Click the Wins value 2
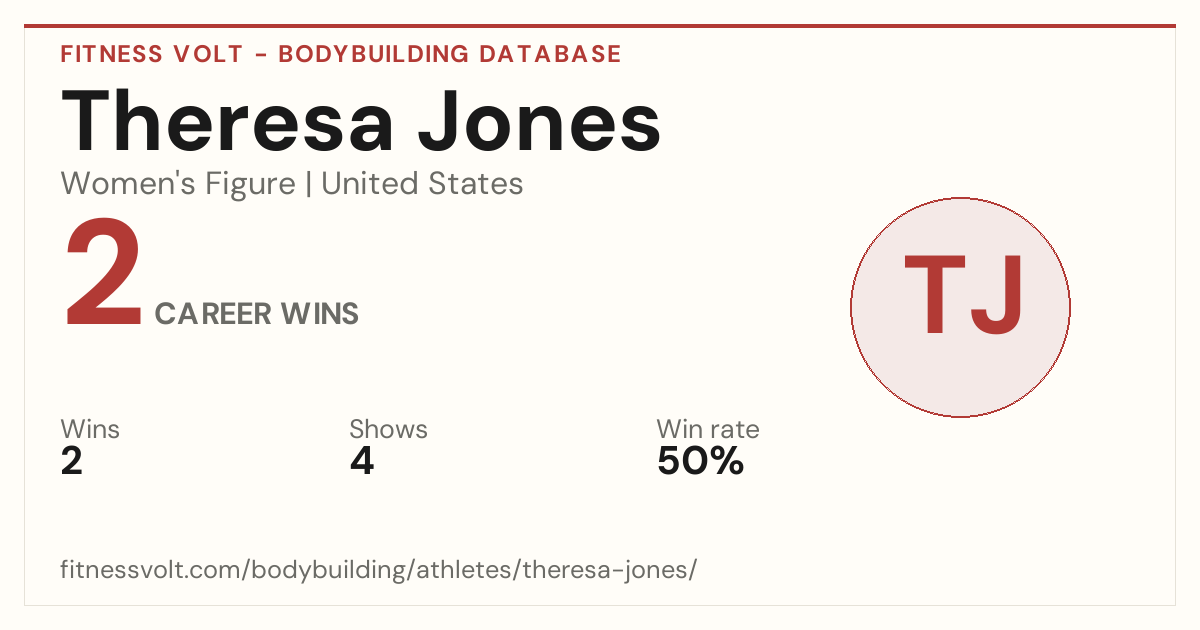1200x630 pixels. pyautogui.click(x=71, y=461)
